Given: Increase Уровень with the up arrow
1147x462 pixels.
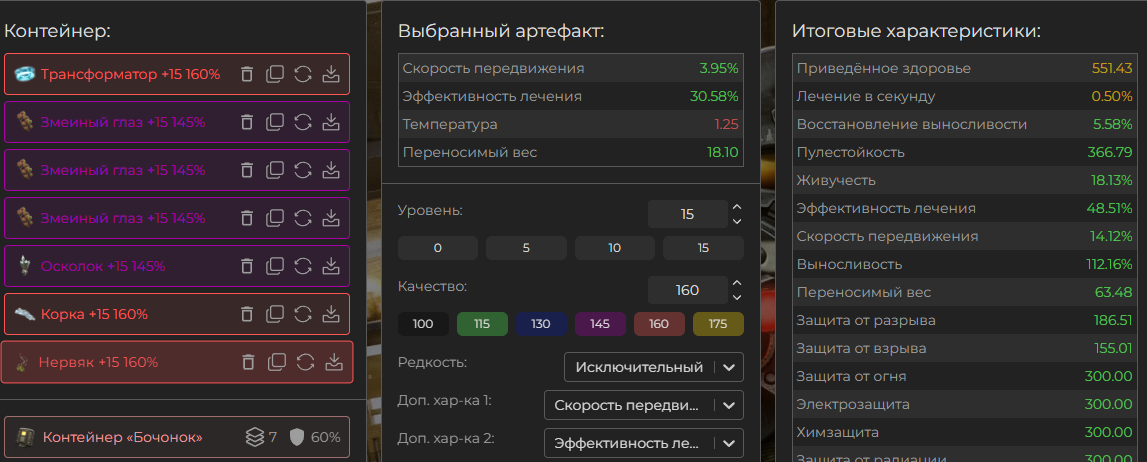Looking at the screenshot, I should click(737, 208).
